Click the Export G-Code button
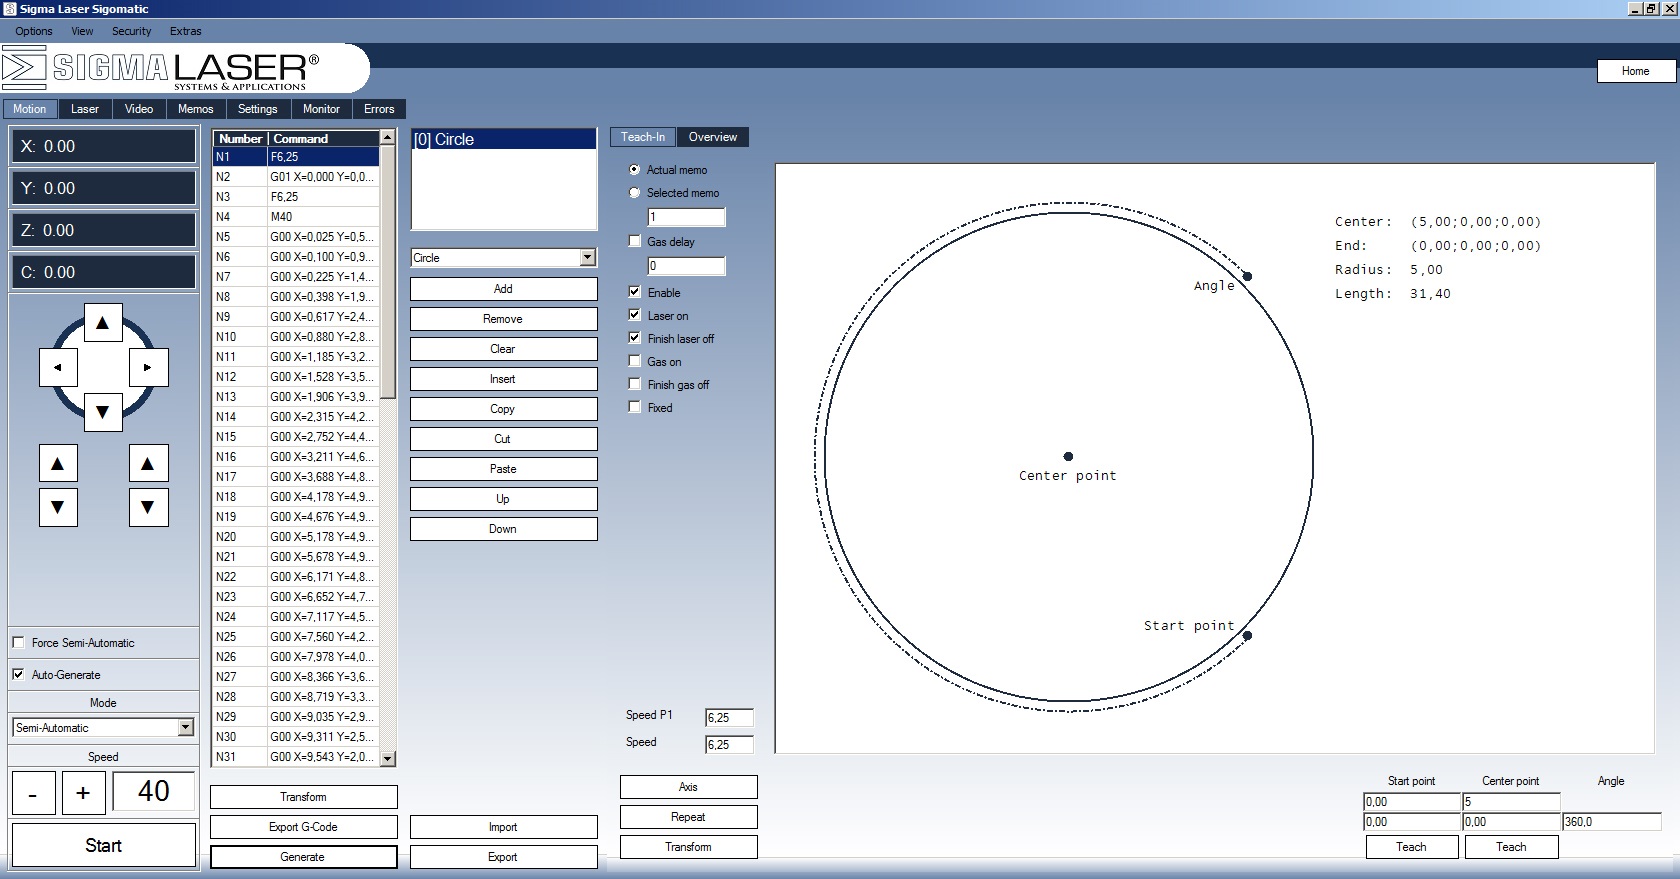Screen dimensions: 1680x879 [303, 827]
